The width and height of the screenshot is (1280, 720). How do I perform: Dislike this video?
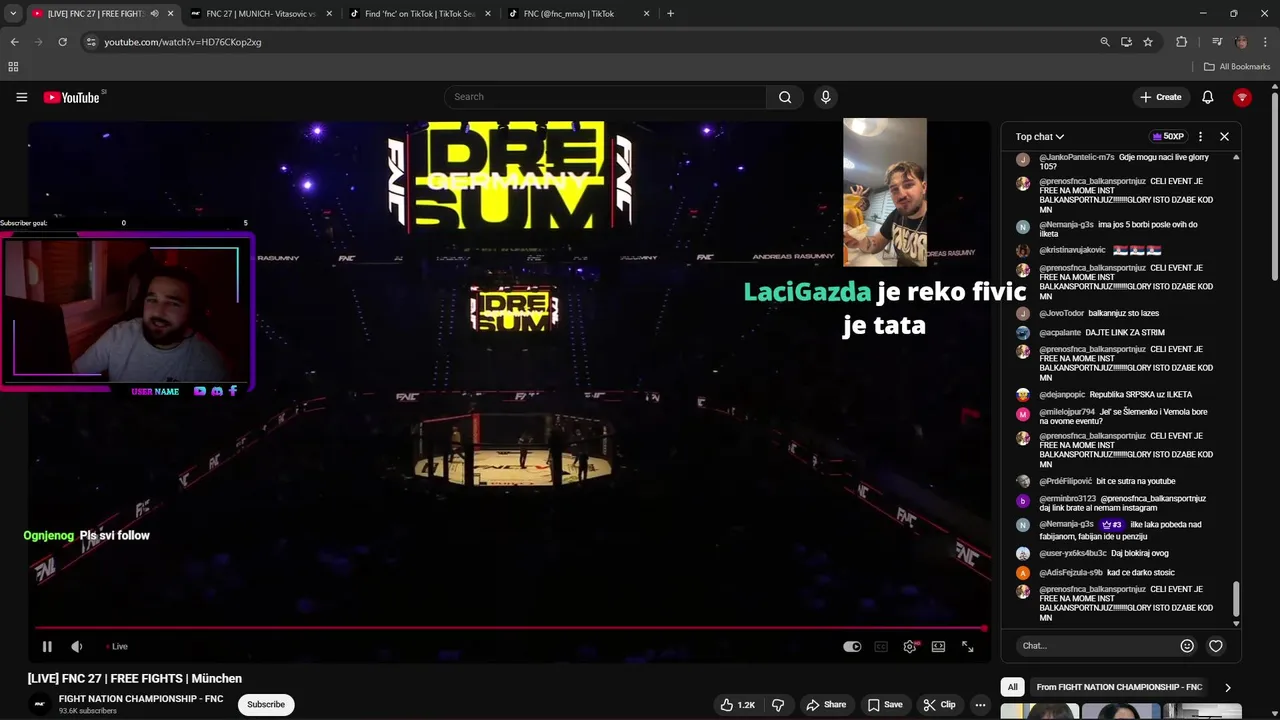pyautogui.click(x=778, y=704)
